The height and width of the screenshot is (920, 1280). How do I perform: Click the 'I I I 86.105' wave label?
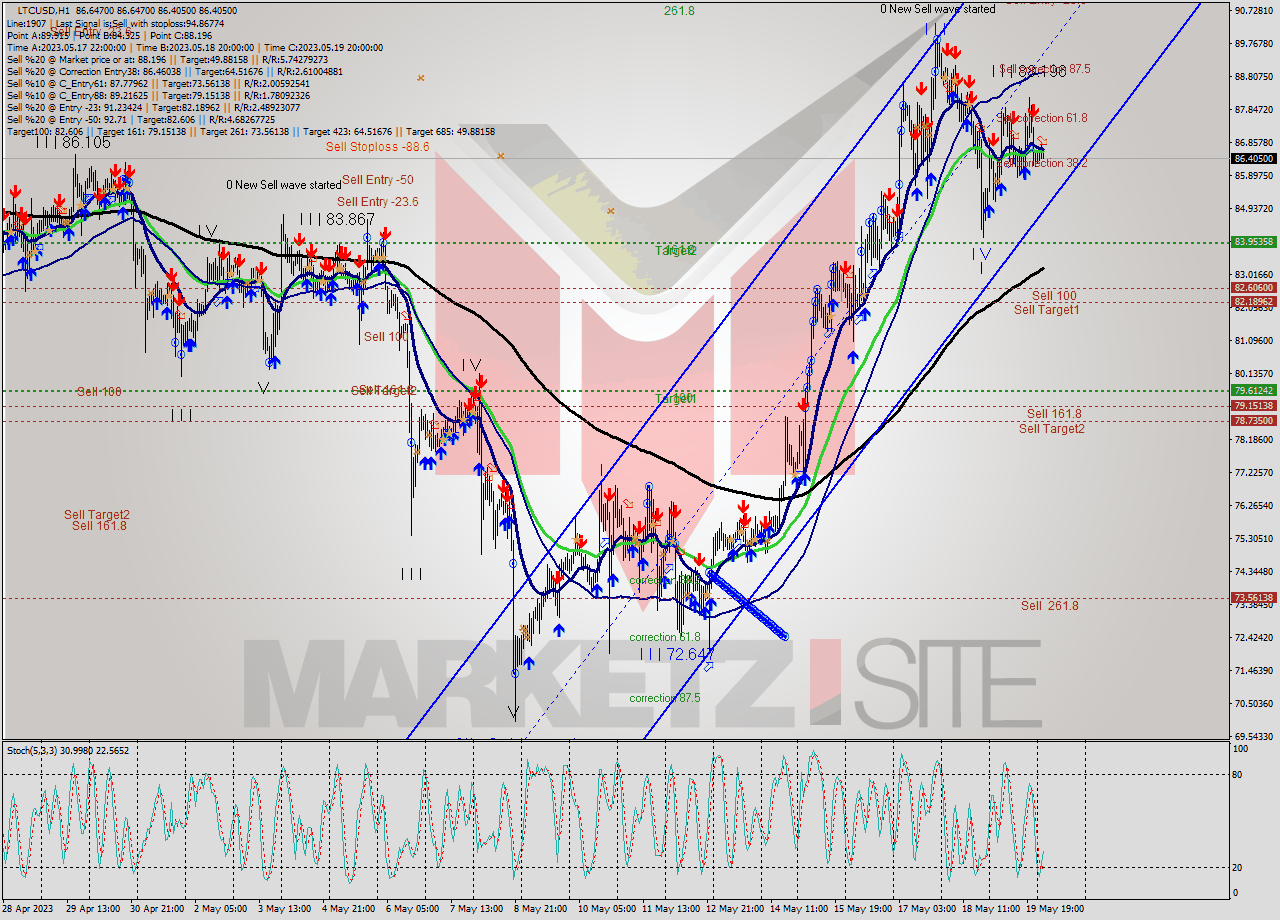point(72,143)
